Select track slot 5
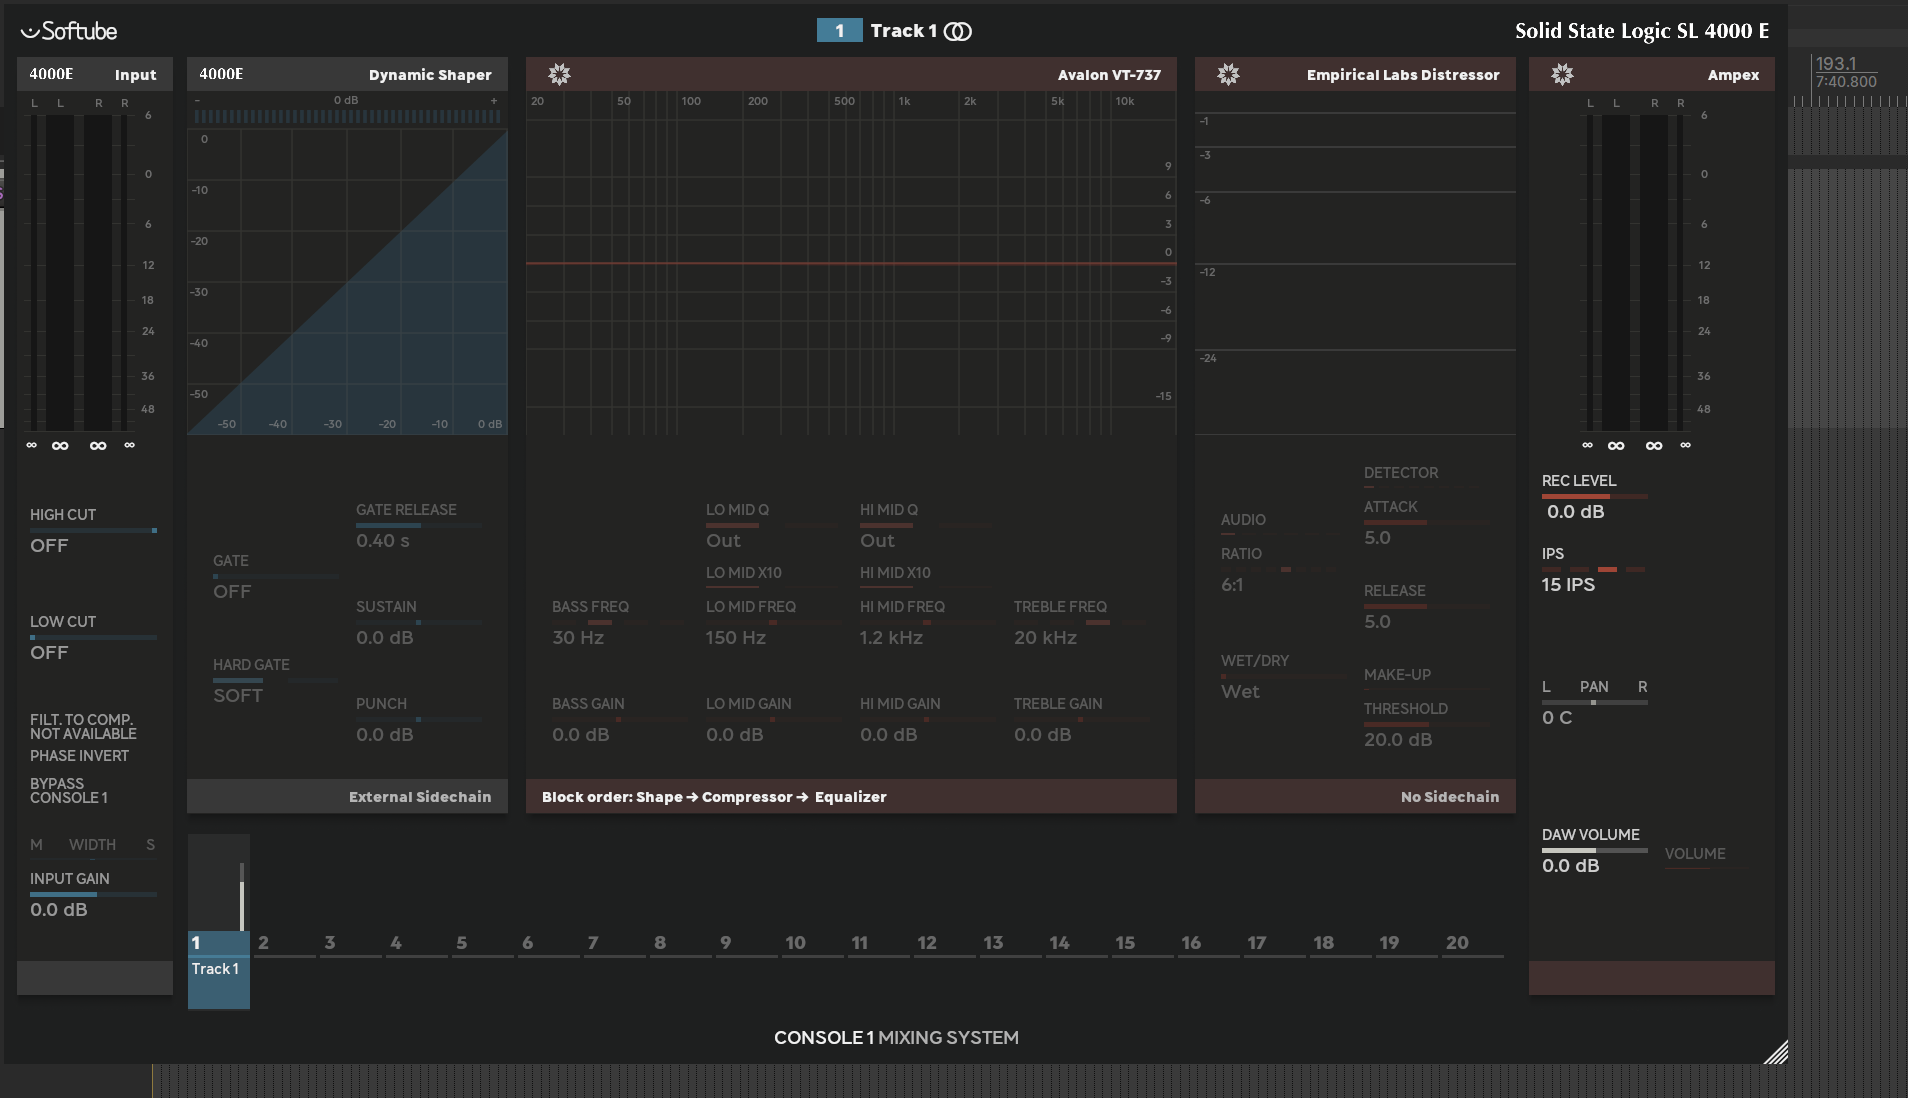1908x1098 pixels. 481,943
